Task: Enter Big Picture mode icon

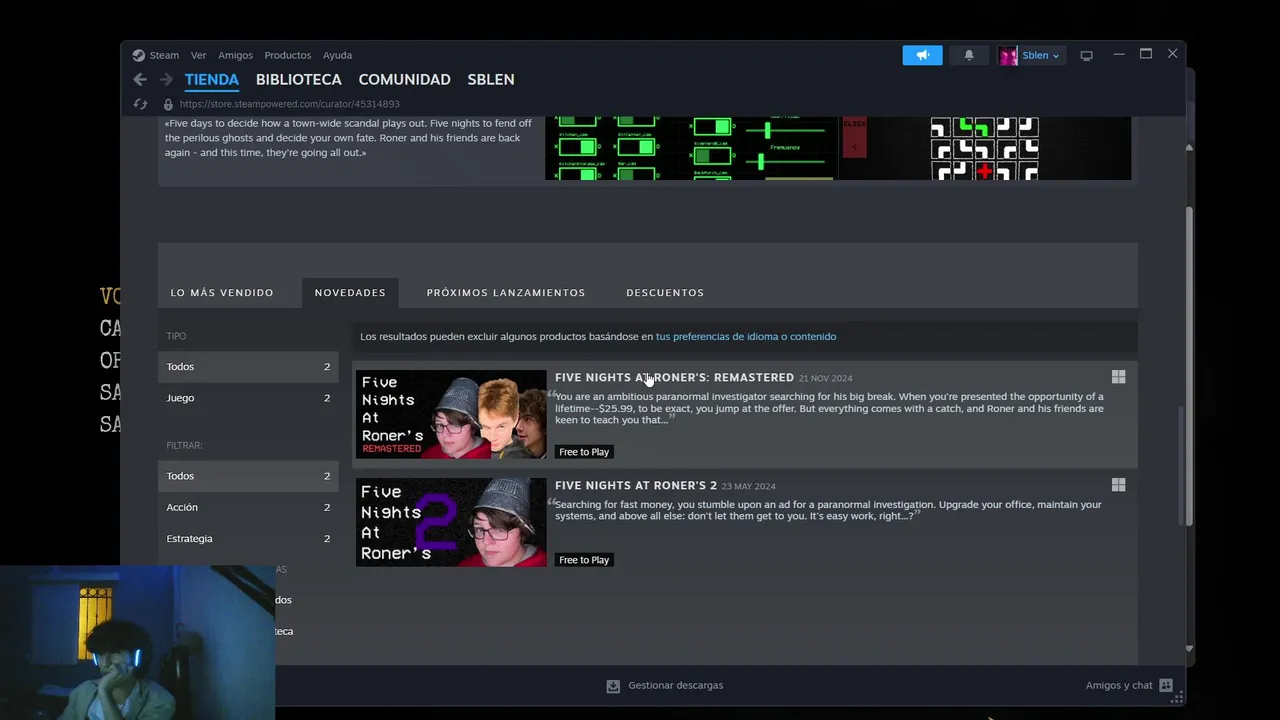Action: 1086,55
